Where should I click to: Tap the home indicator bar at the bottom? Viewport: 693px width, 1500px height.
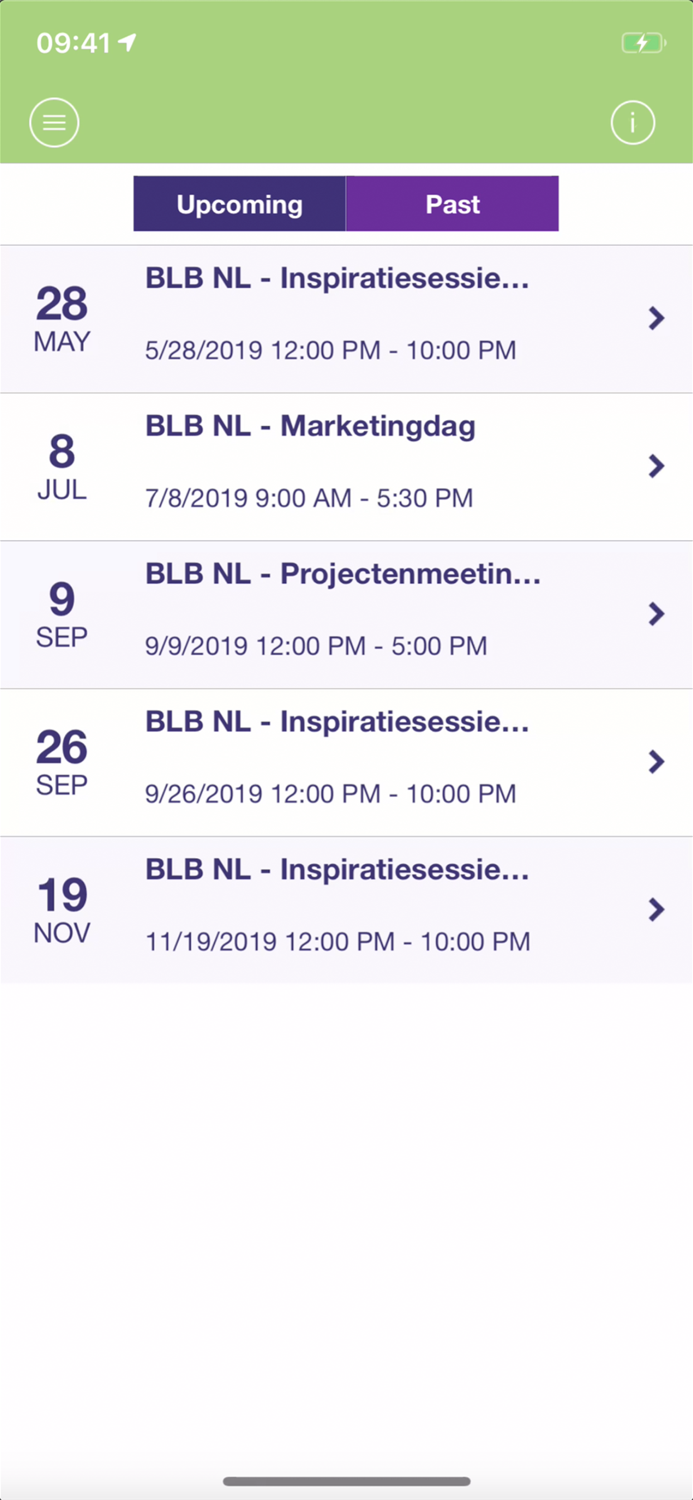346,1480
